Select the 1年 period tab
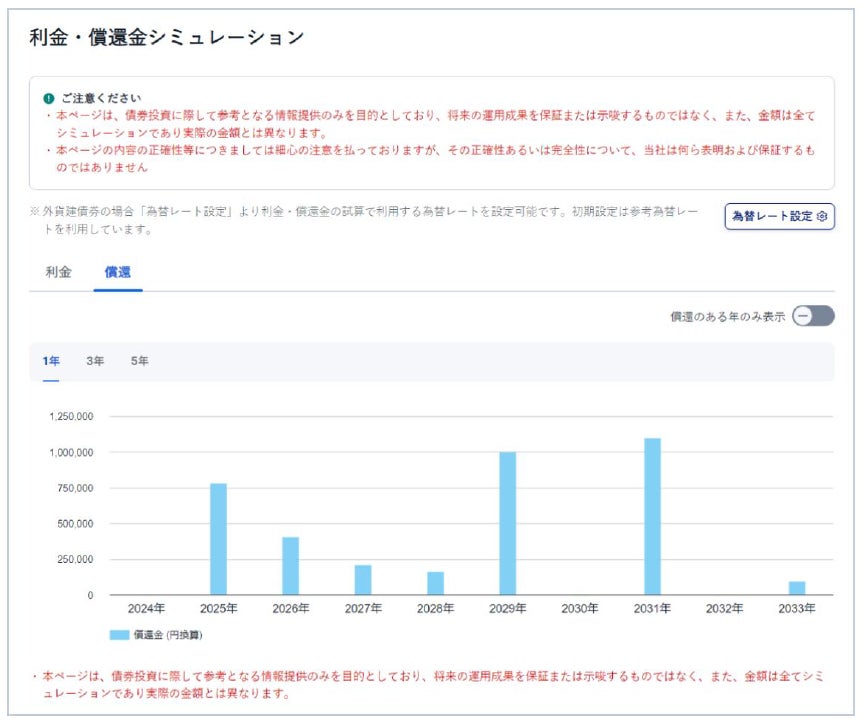 [x=51, y=361]
